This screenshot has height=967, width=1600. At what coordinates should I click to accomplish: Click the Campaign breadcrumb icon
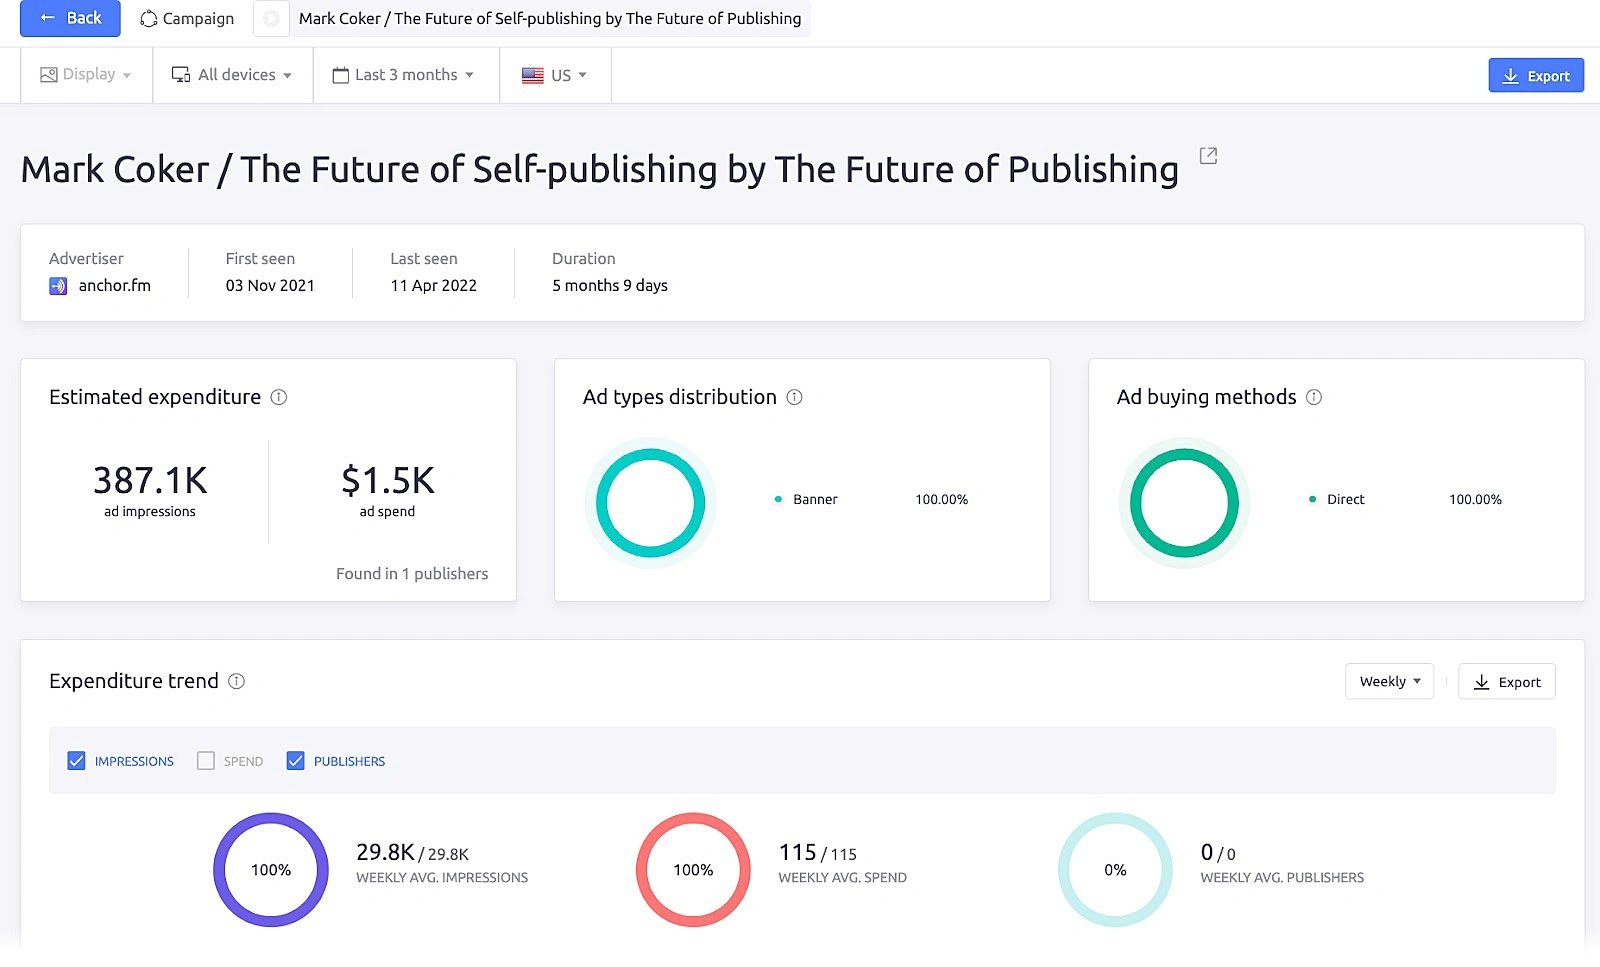coord(148,18)
